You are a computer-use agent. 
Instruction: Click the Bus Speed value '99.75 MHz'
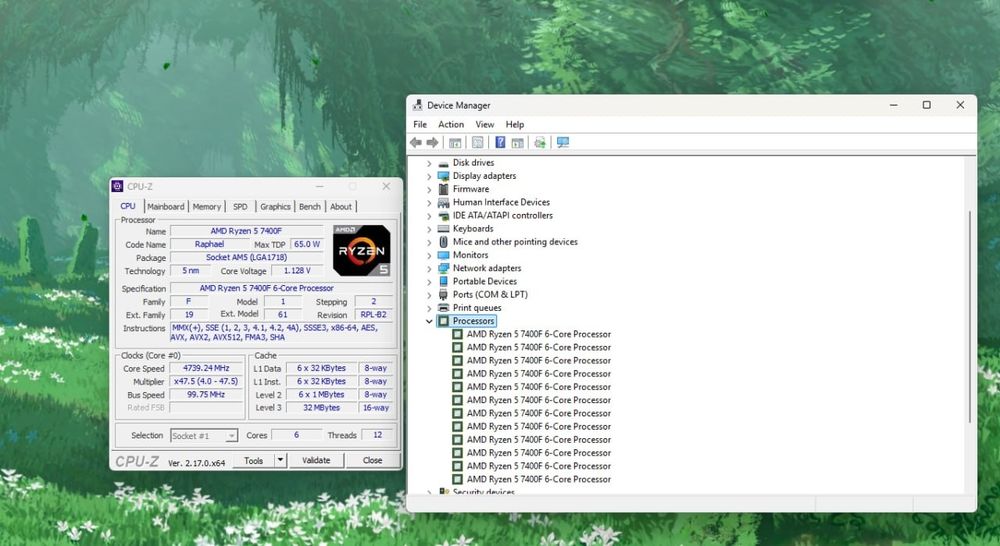[207, 395]
